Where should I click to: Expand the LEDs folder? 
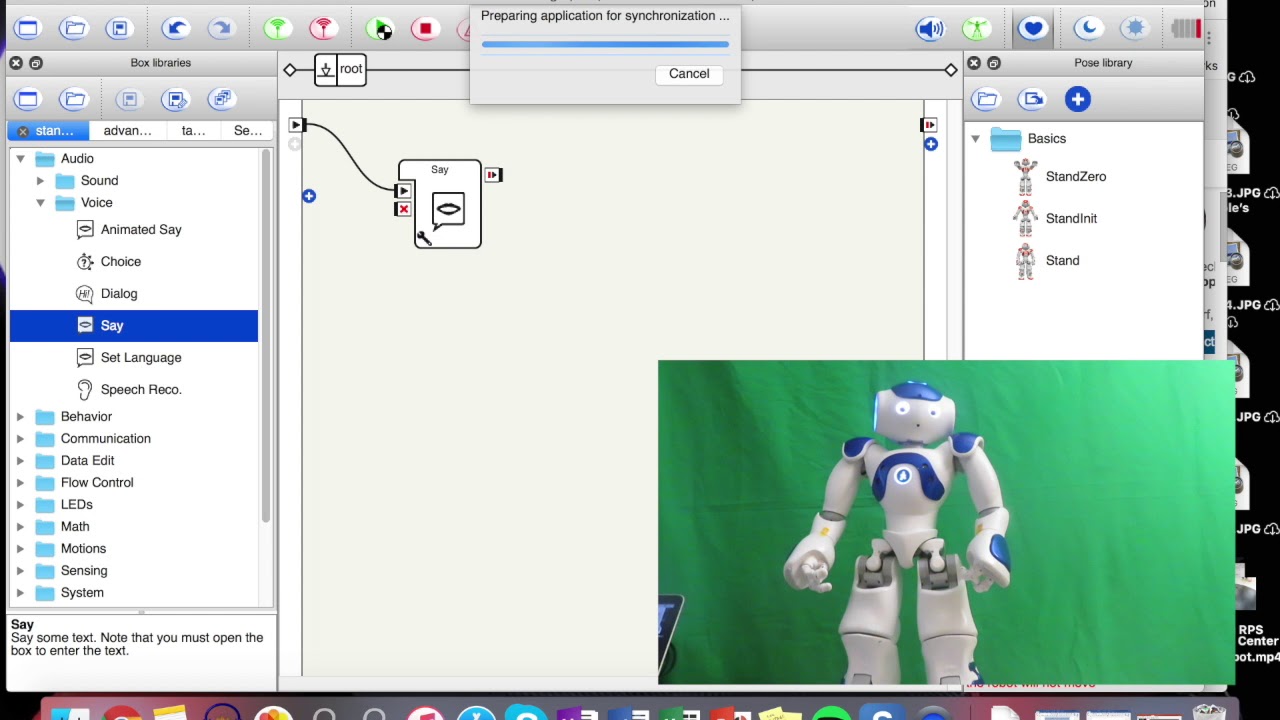point(20,505)
